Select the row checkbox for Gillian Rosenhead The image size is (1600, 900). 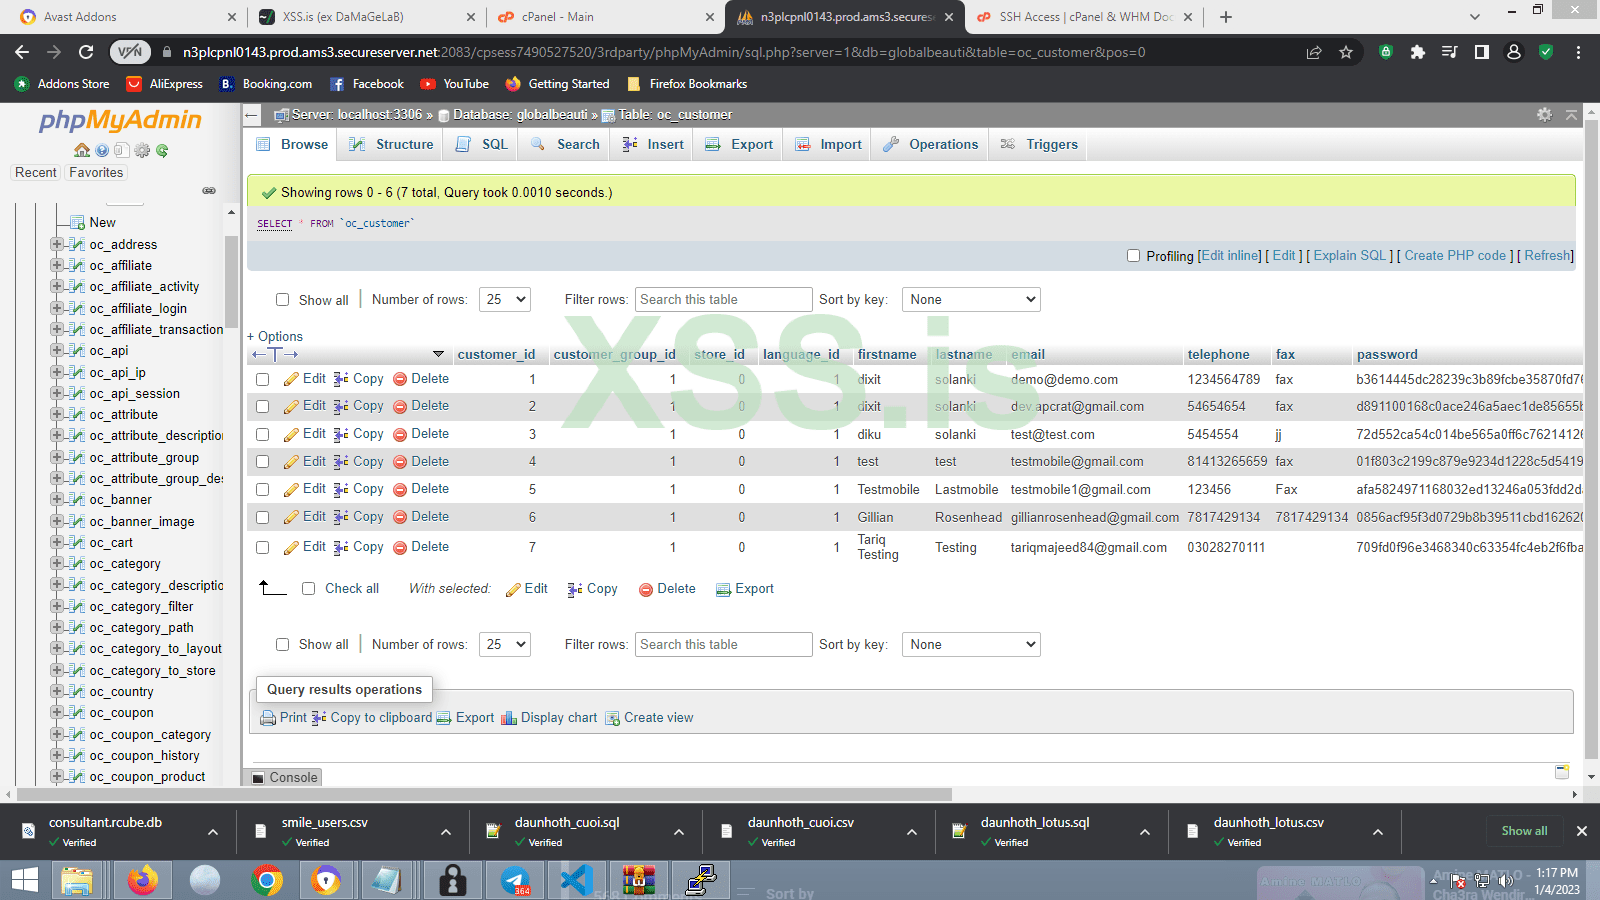click(x=262, y=518)
